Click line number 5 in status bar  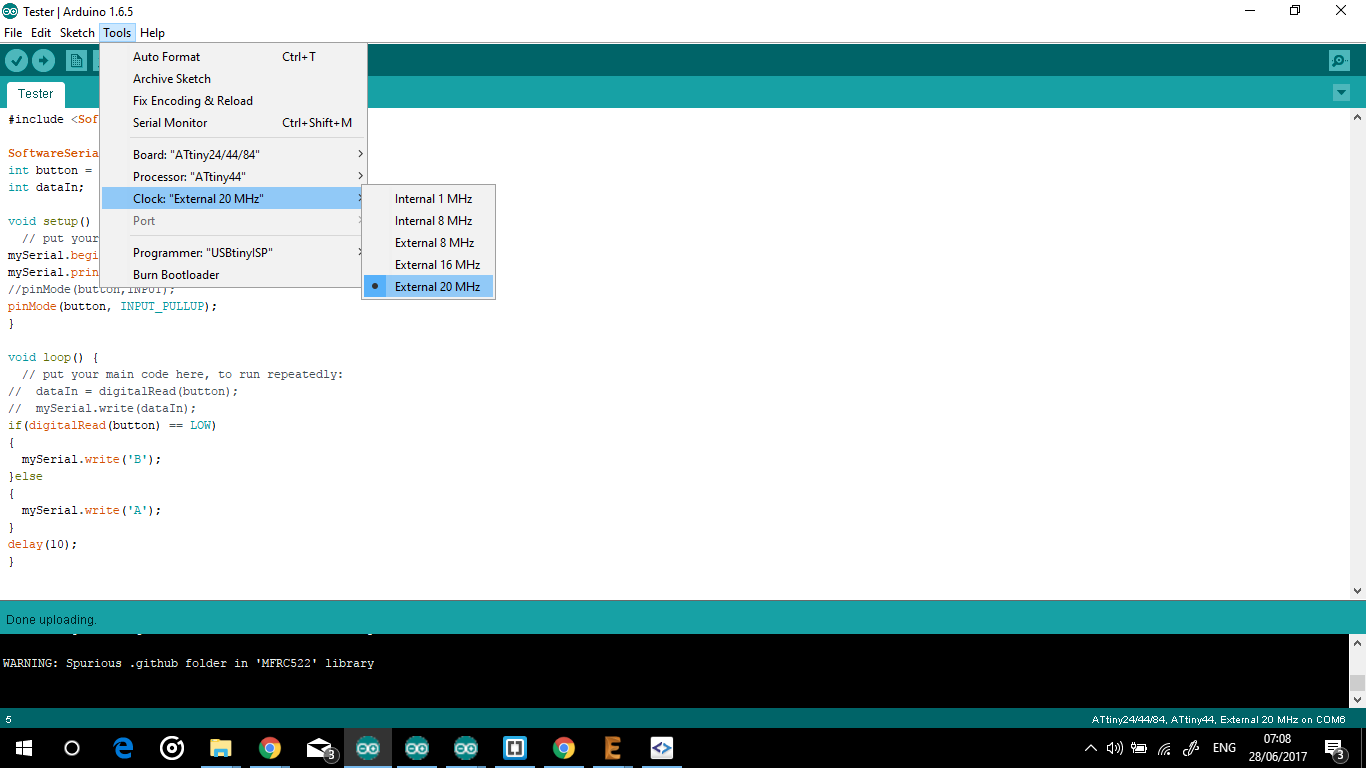pyautogui.click(x=8, y=720)
